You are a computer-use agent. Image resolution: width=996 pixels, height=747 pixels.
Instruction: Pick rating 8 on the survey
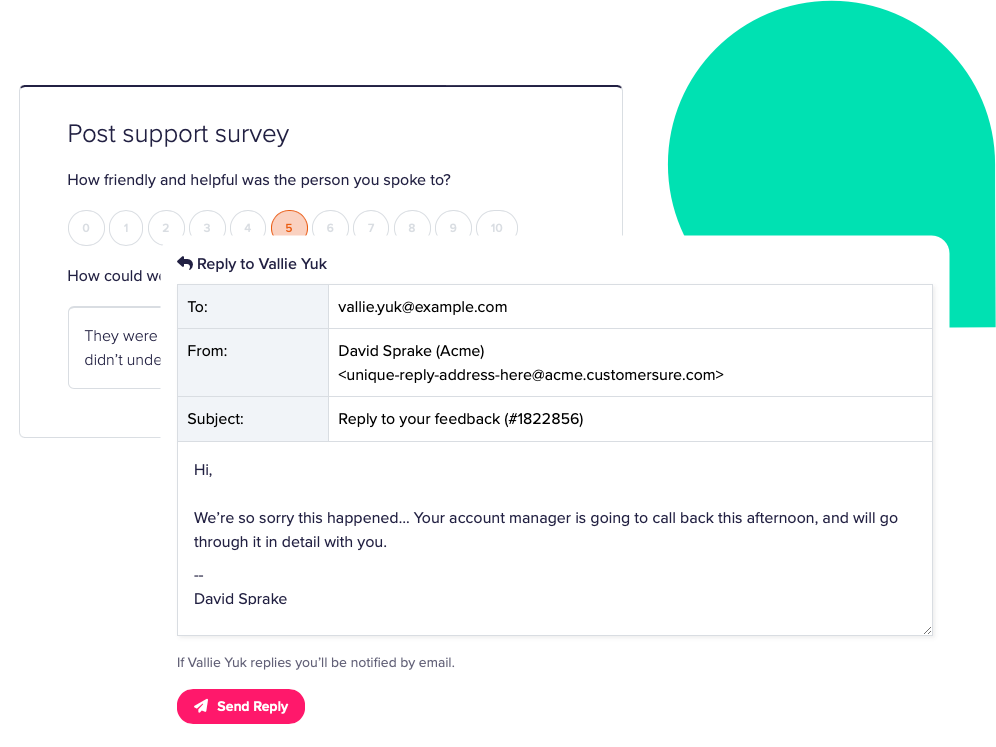[412, 228]
